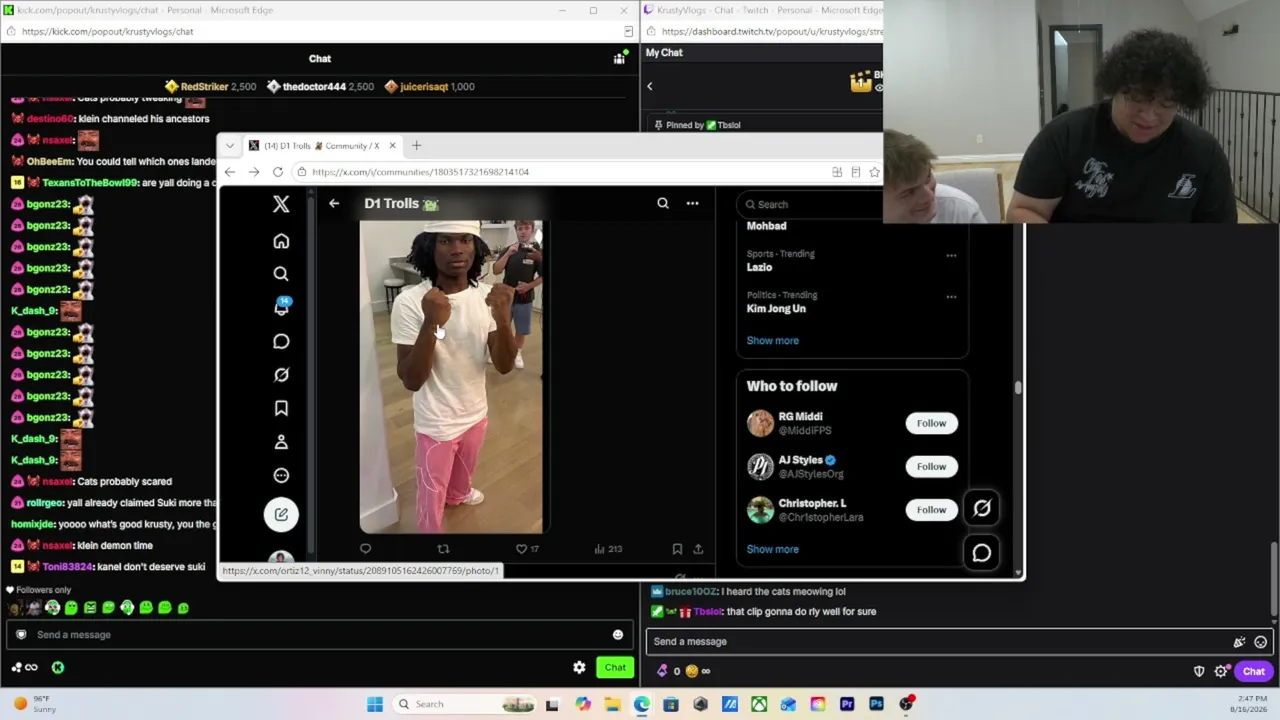Click Twitch chat scrollbar thumb
The image size is (1280, 720).
click(x=1274, y=580)
